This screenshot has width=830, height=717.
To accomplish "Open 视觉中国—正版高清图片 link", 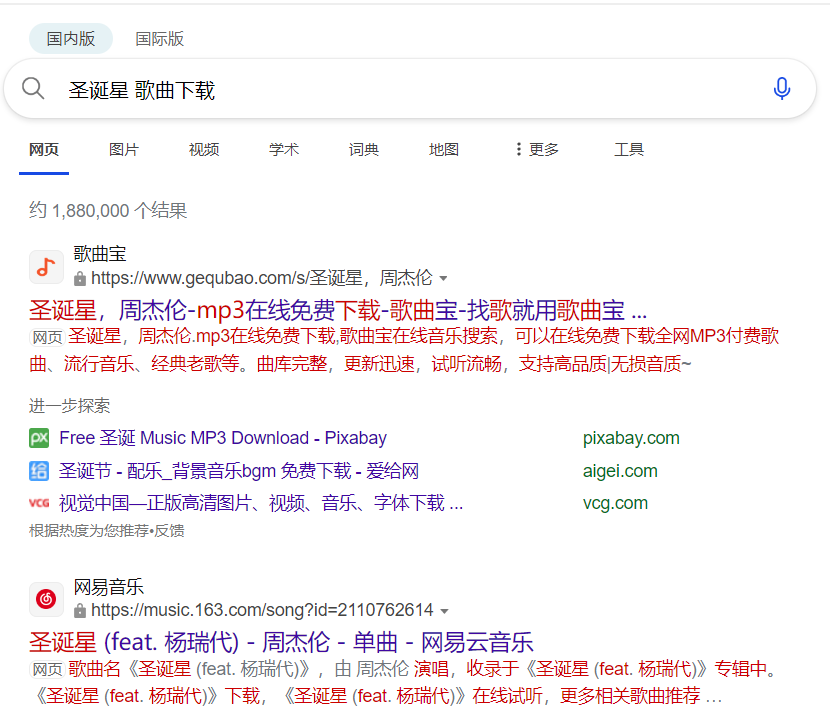I will 261,503.
